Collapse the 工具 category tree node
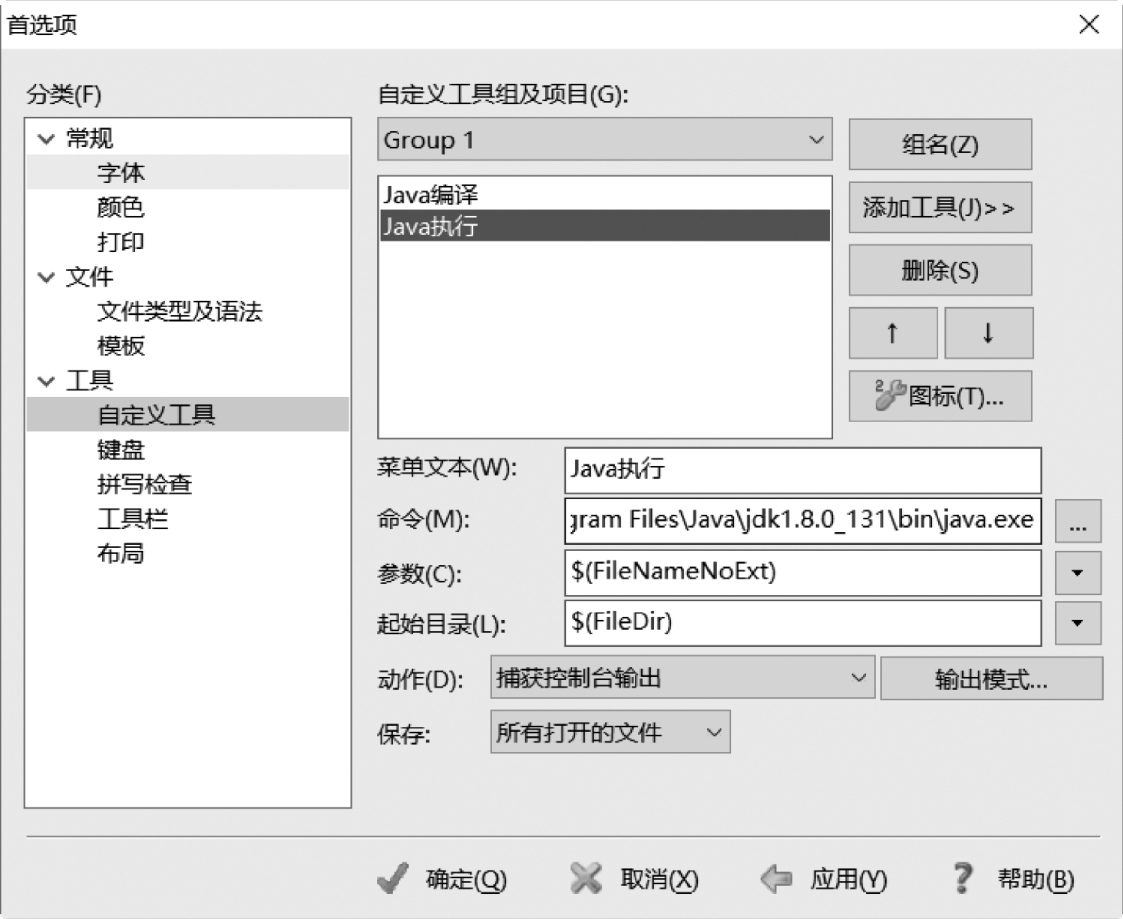The width and height of the screenshot is (1123, 919). [x=47, y=382]
